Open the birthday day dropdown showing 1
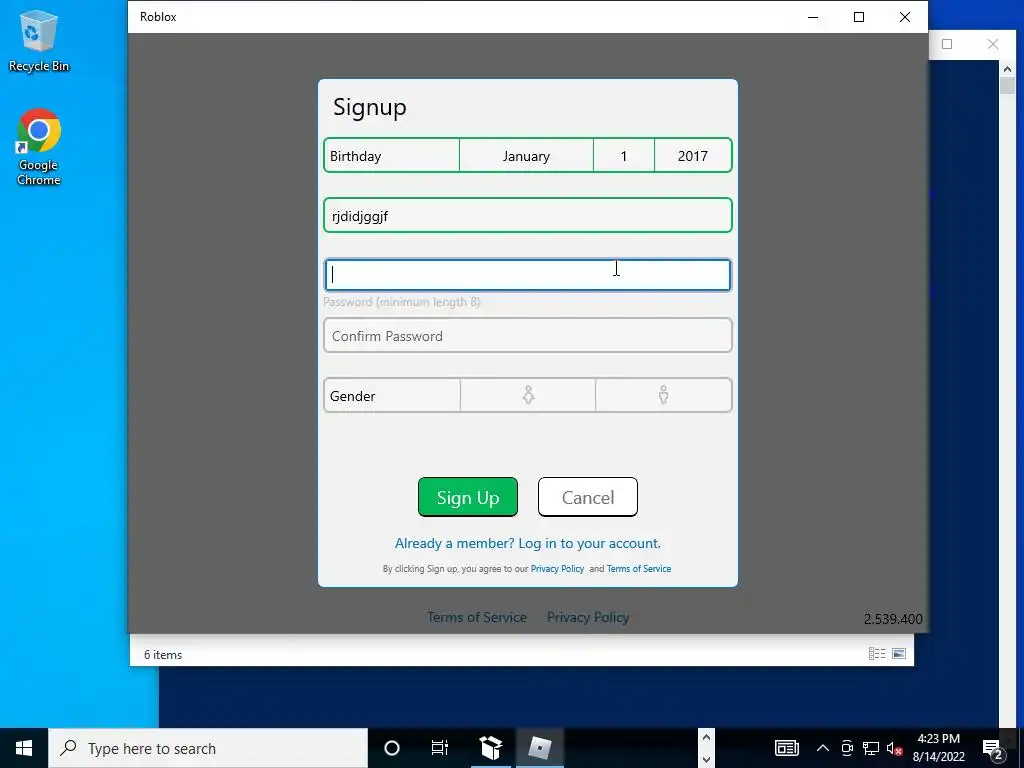This screenshot has width=1024, height=768. click(x=624, y=156)
